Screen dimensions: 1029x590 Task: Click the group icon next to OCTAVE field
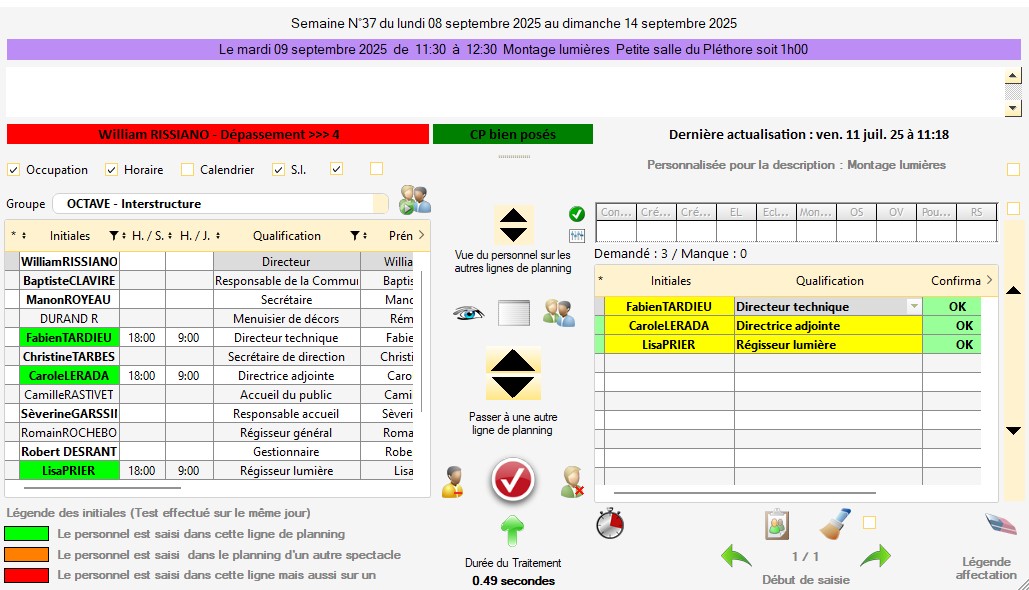click(x=414, y=200)
